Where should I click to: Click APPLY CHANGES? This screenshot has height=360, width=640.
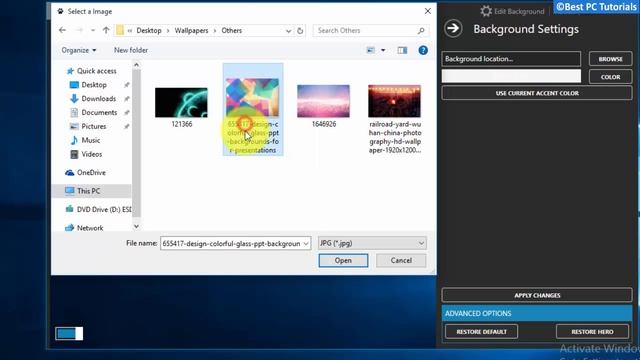pyautogui.click(x=537, y=295)
